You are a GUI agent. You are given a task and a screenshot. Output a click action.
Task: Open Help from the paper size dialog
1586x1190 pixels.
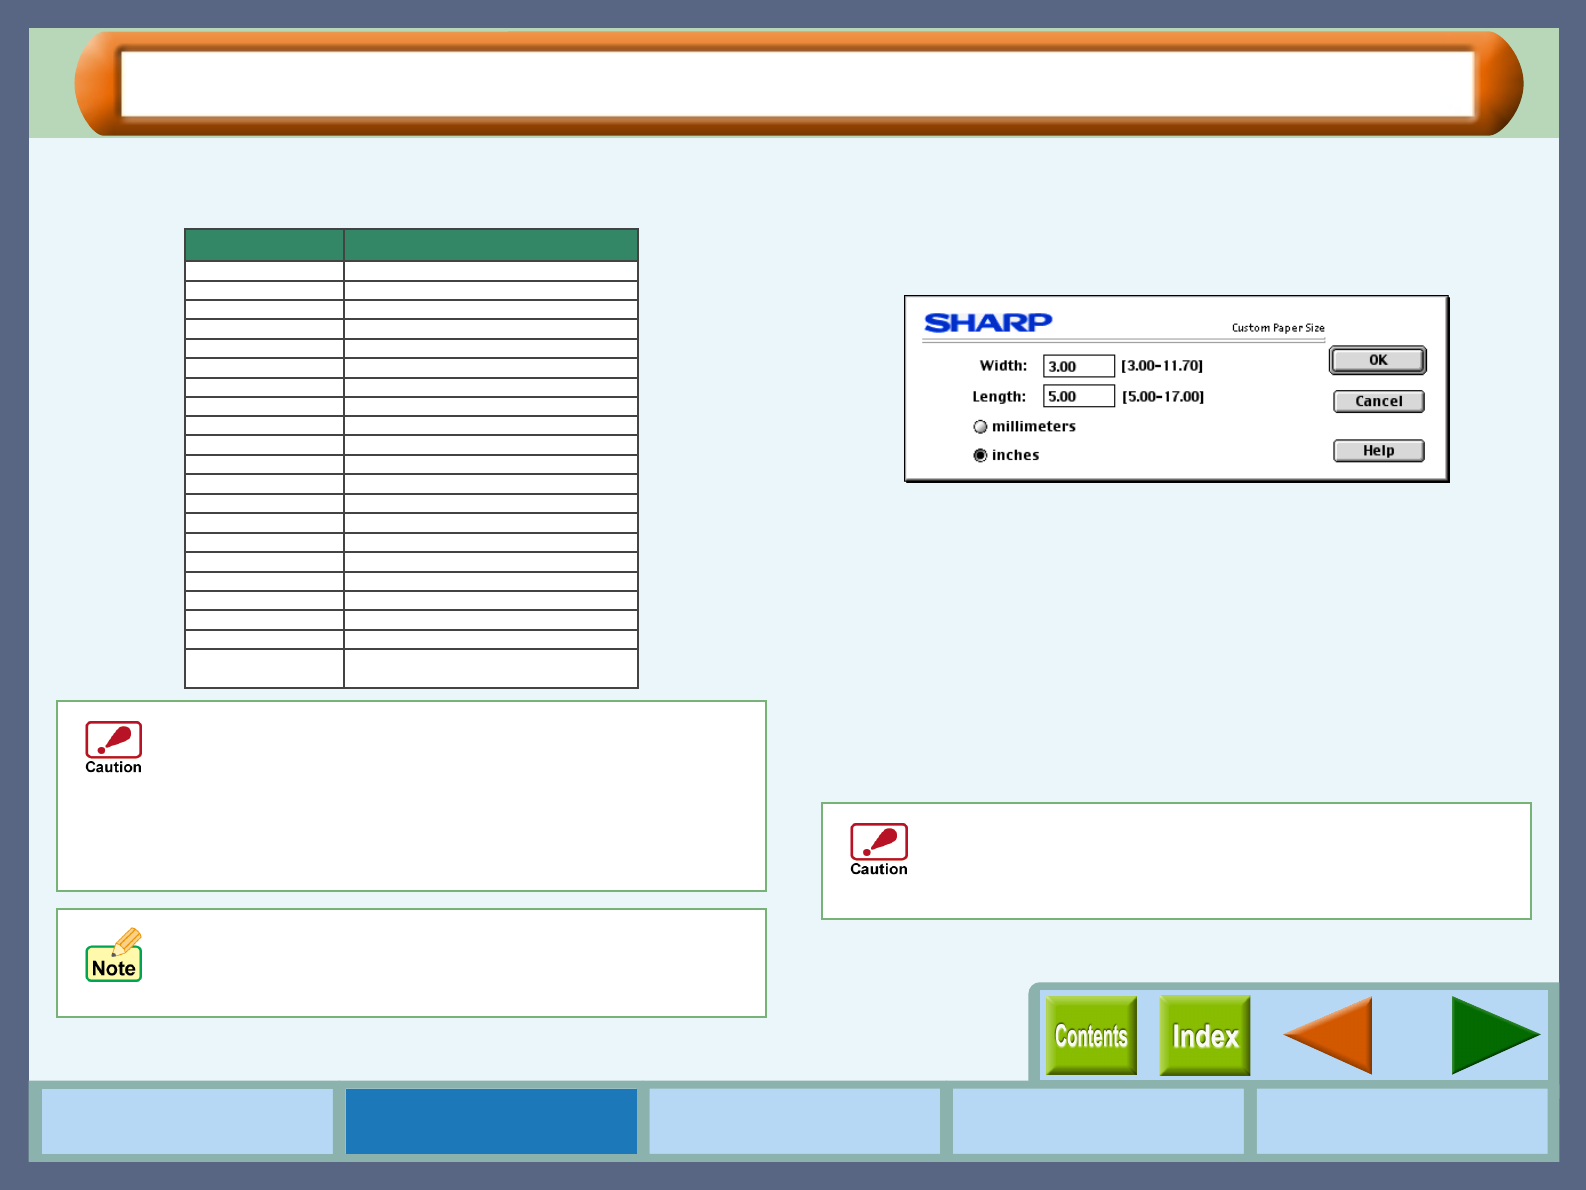[x=1378, y=451]
